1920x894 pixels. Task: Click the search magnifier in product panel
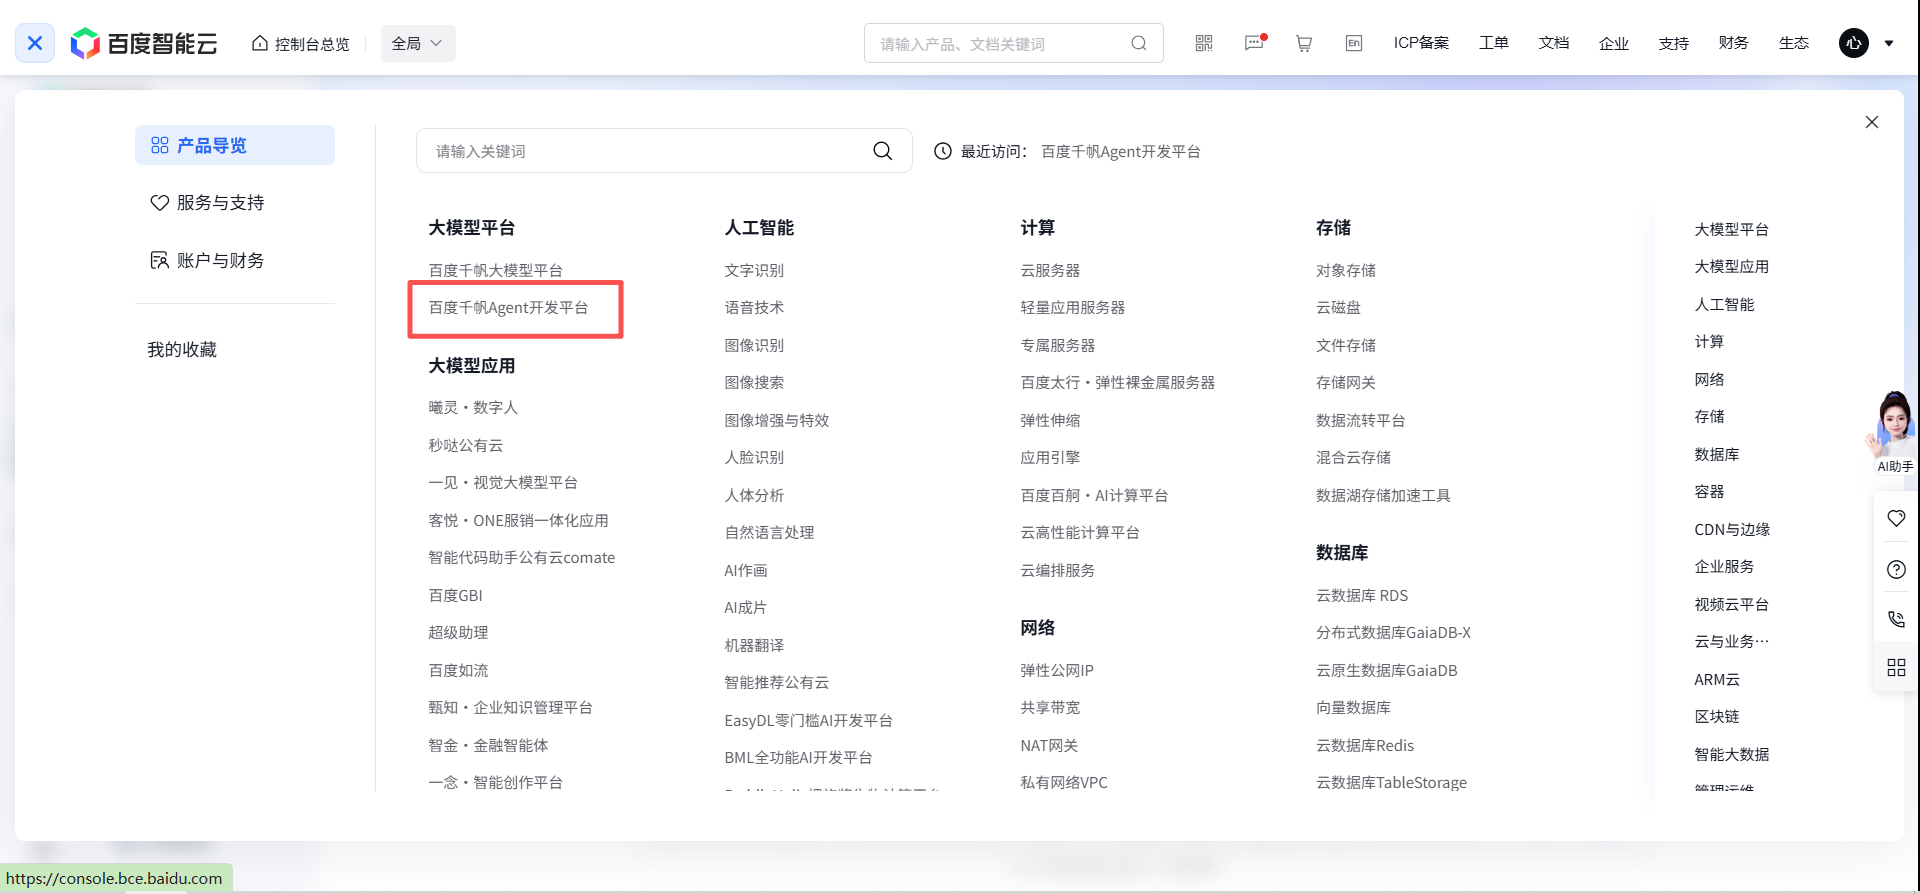coord(882,151)
